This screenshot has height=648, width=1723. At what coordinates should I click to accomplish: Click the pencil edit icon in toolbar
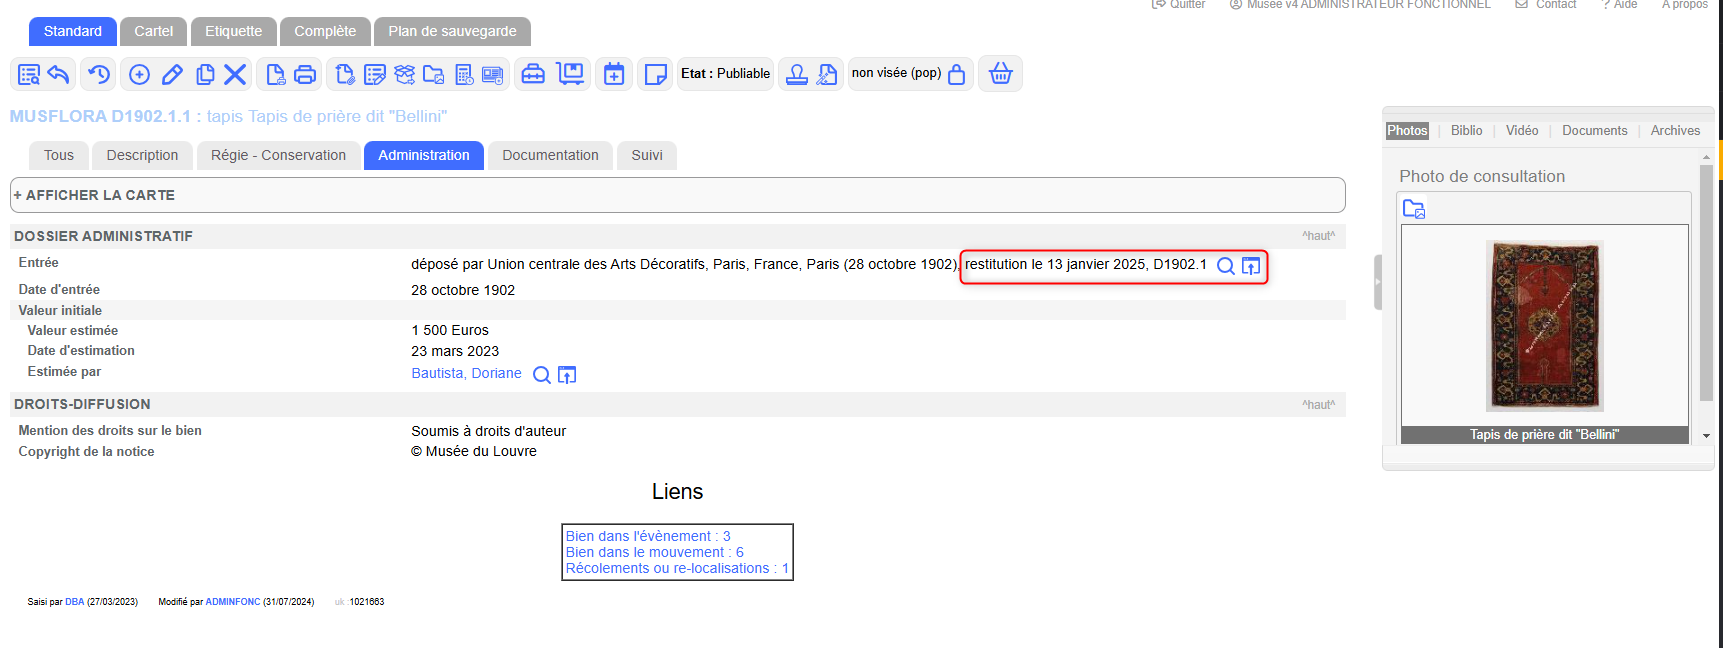point(172,74)
